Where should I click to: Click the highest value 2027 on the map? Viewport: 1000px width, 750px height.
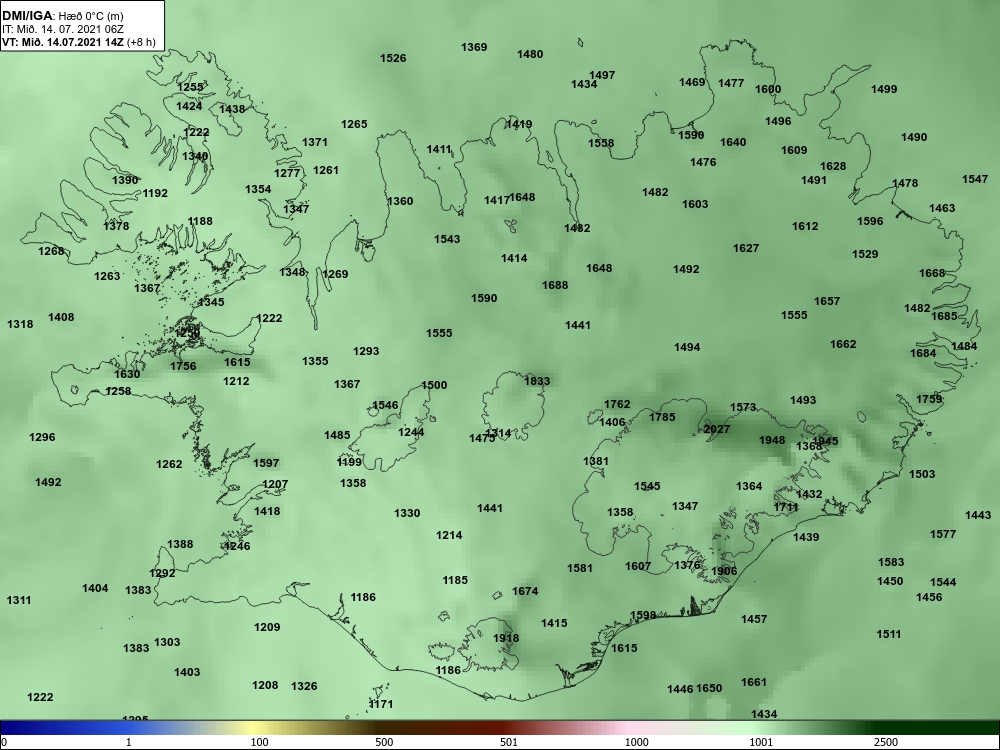tap(716, 429)
